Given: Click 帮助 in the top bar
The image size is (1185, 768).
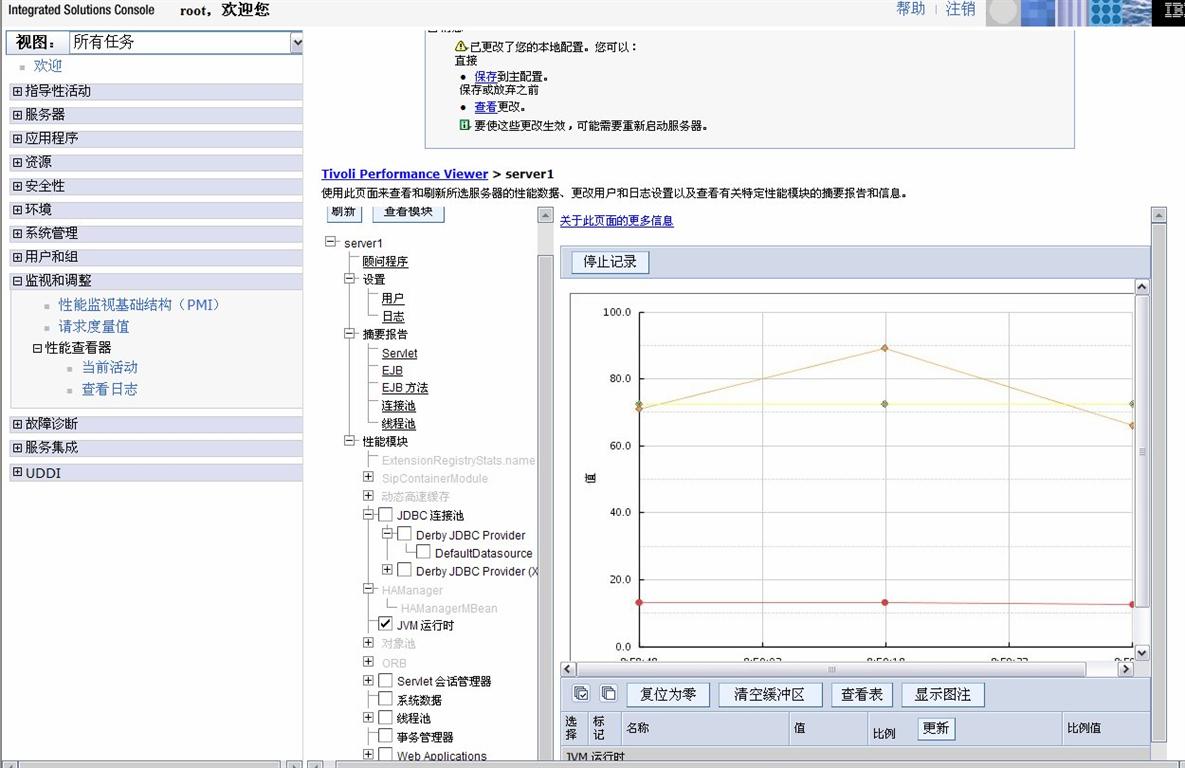Looking at the screenshot, I should [911, 9].
